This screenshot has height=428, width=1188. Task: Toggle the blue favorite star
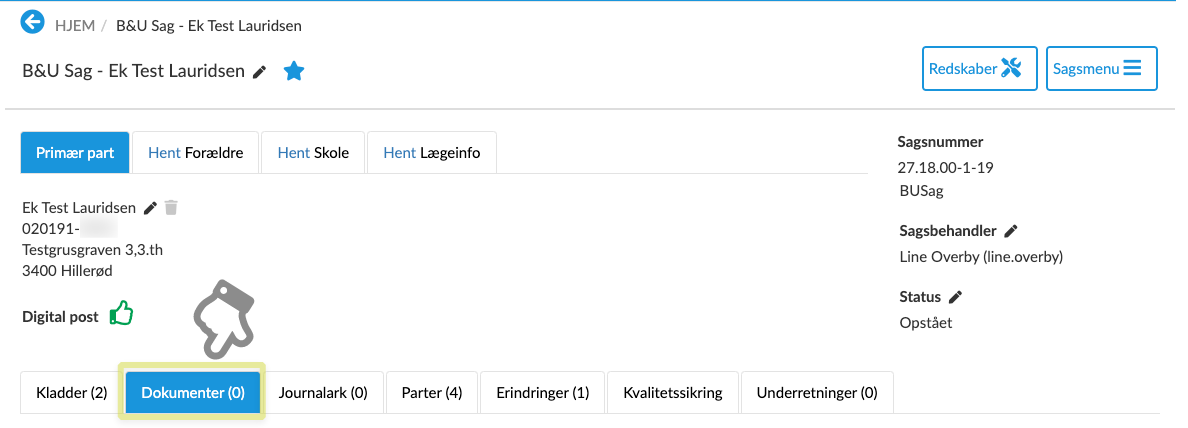click(x=293, y=71)
